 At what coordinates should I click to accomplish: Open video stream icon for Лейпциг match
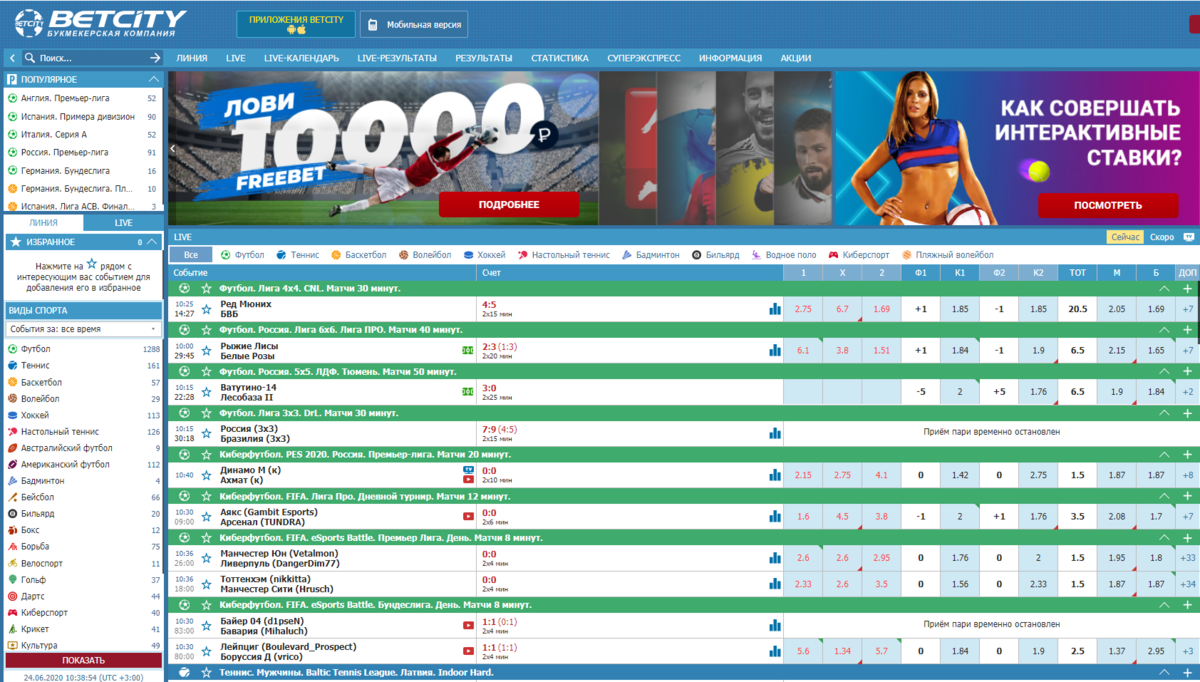tap(468, 651)
